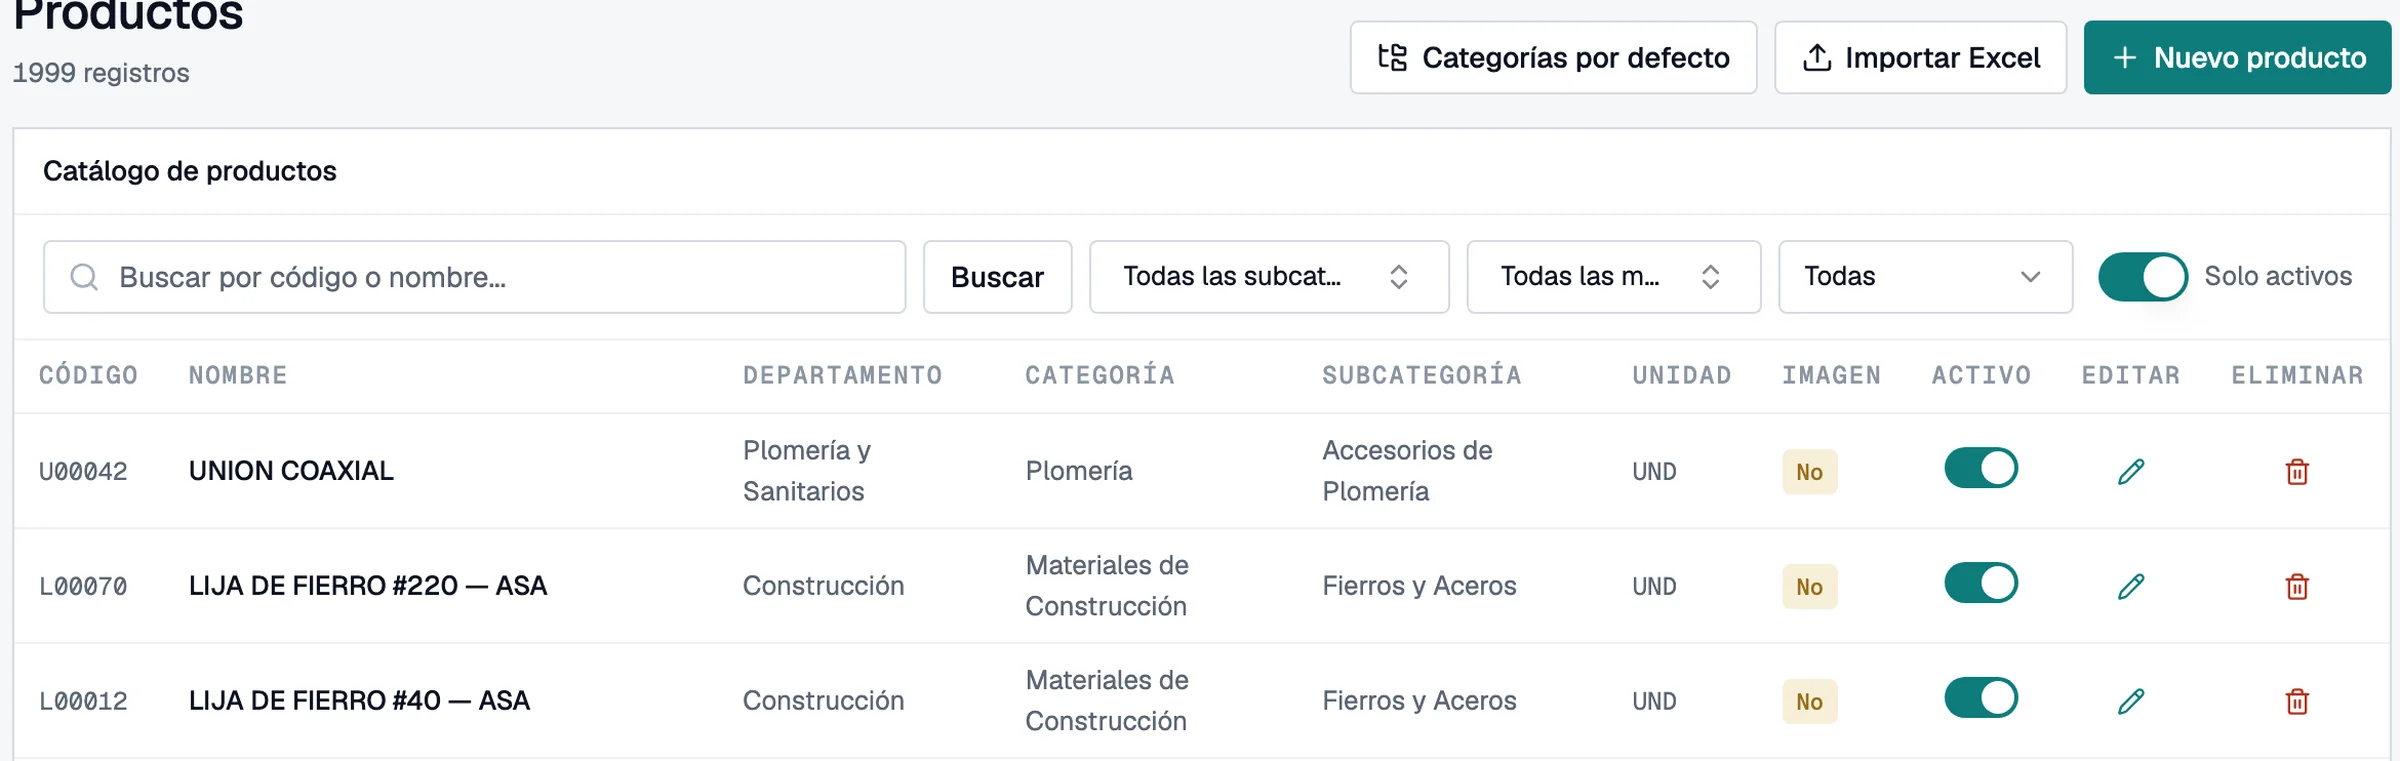
Task: Click the 1999 registros count
Action: (x=101, y=73)
